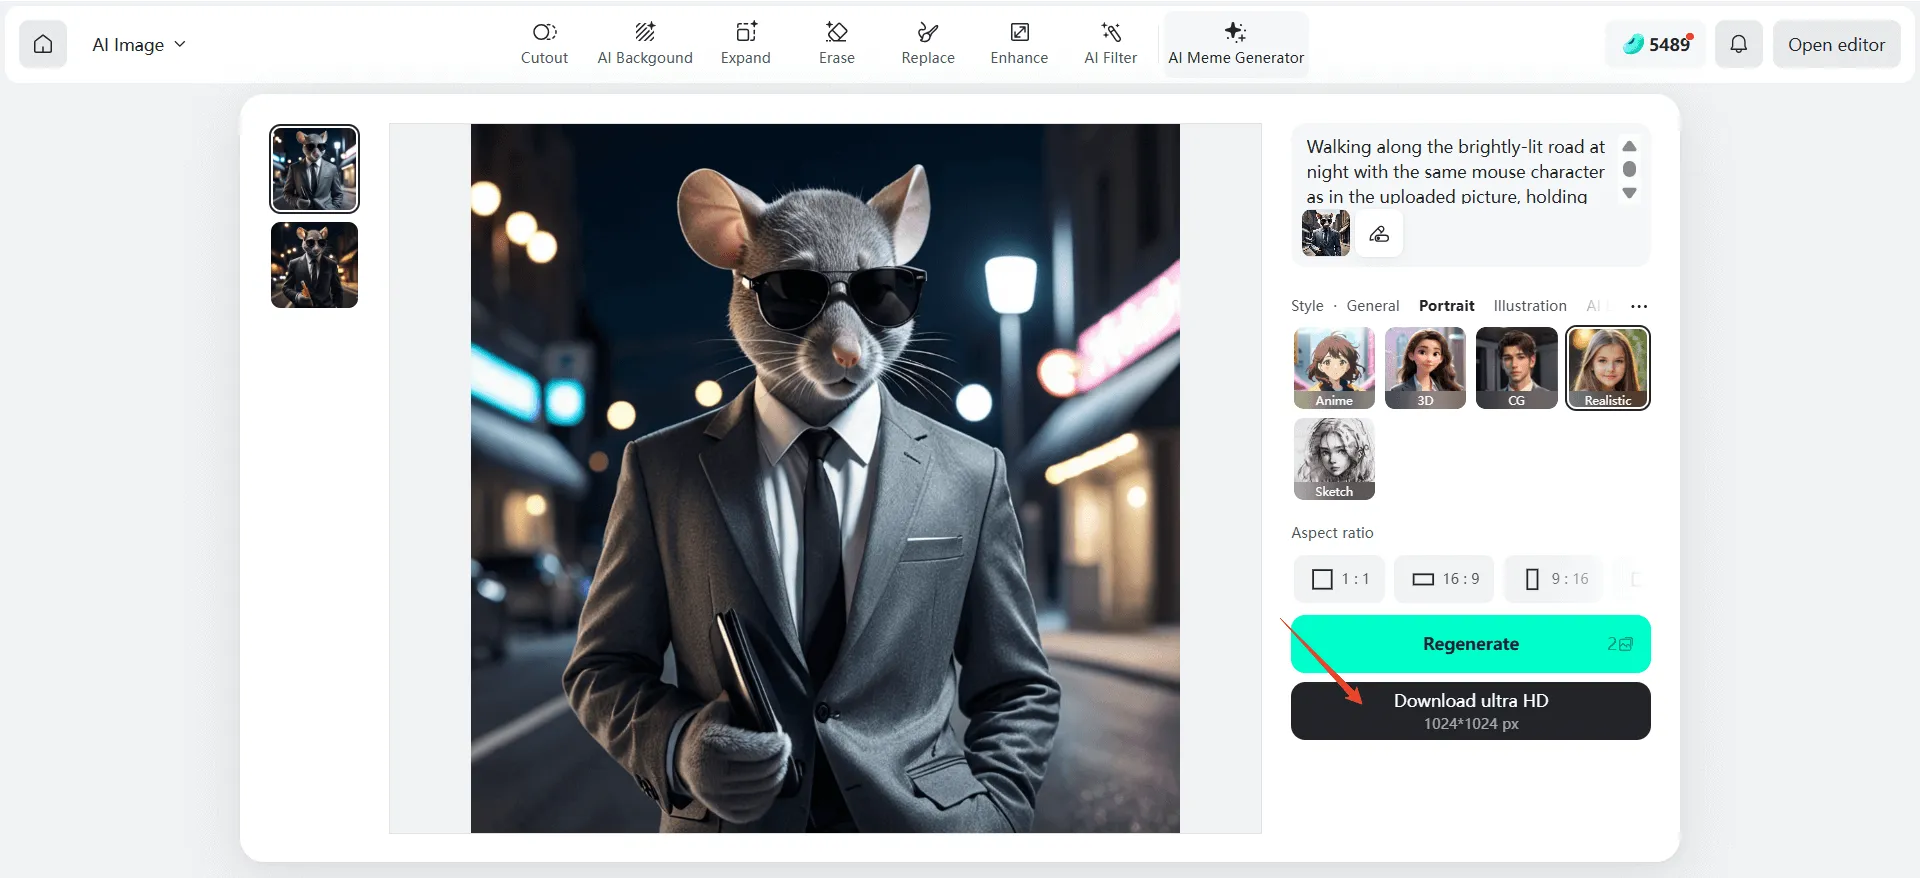This screenshot has width=1920, height=878.
Task: Open notifications bell
Action: pos(1739,44)
